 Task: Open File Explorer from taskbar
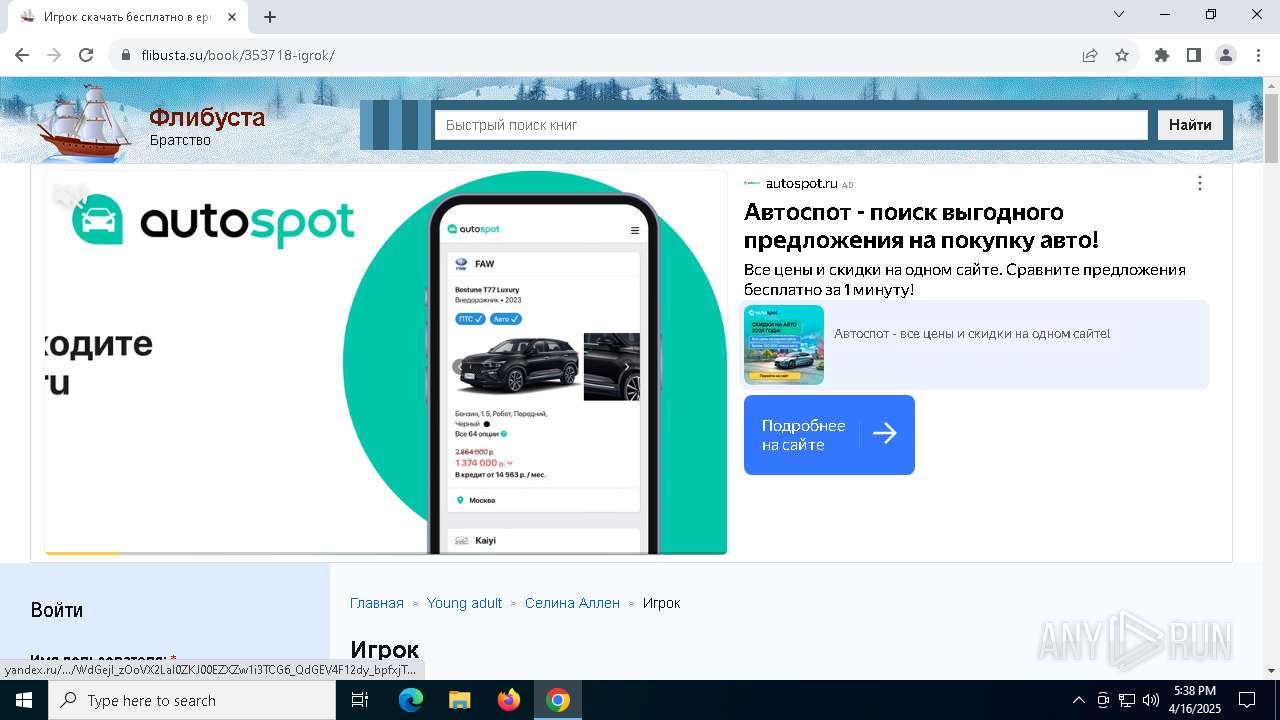click(x=460, y=700)
